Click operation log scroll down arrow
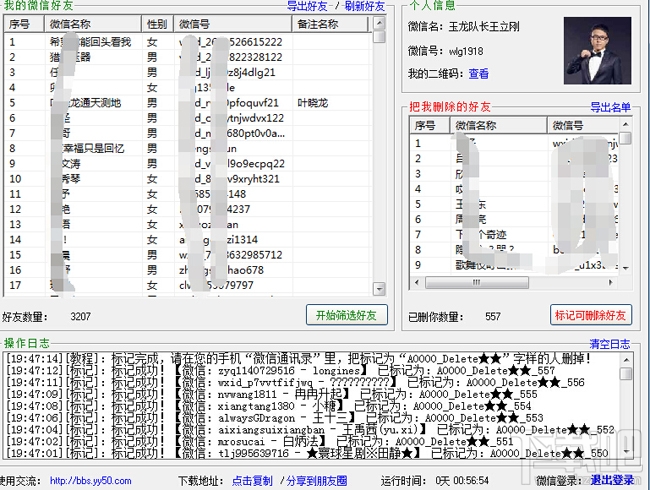 [x=626, y=451]
